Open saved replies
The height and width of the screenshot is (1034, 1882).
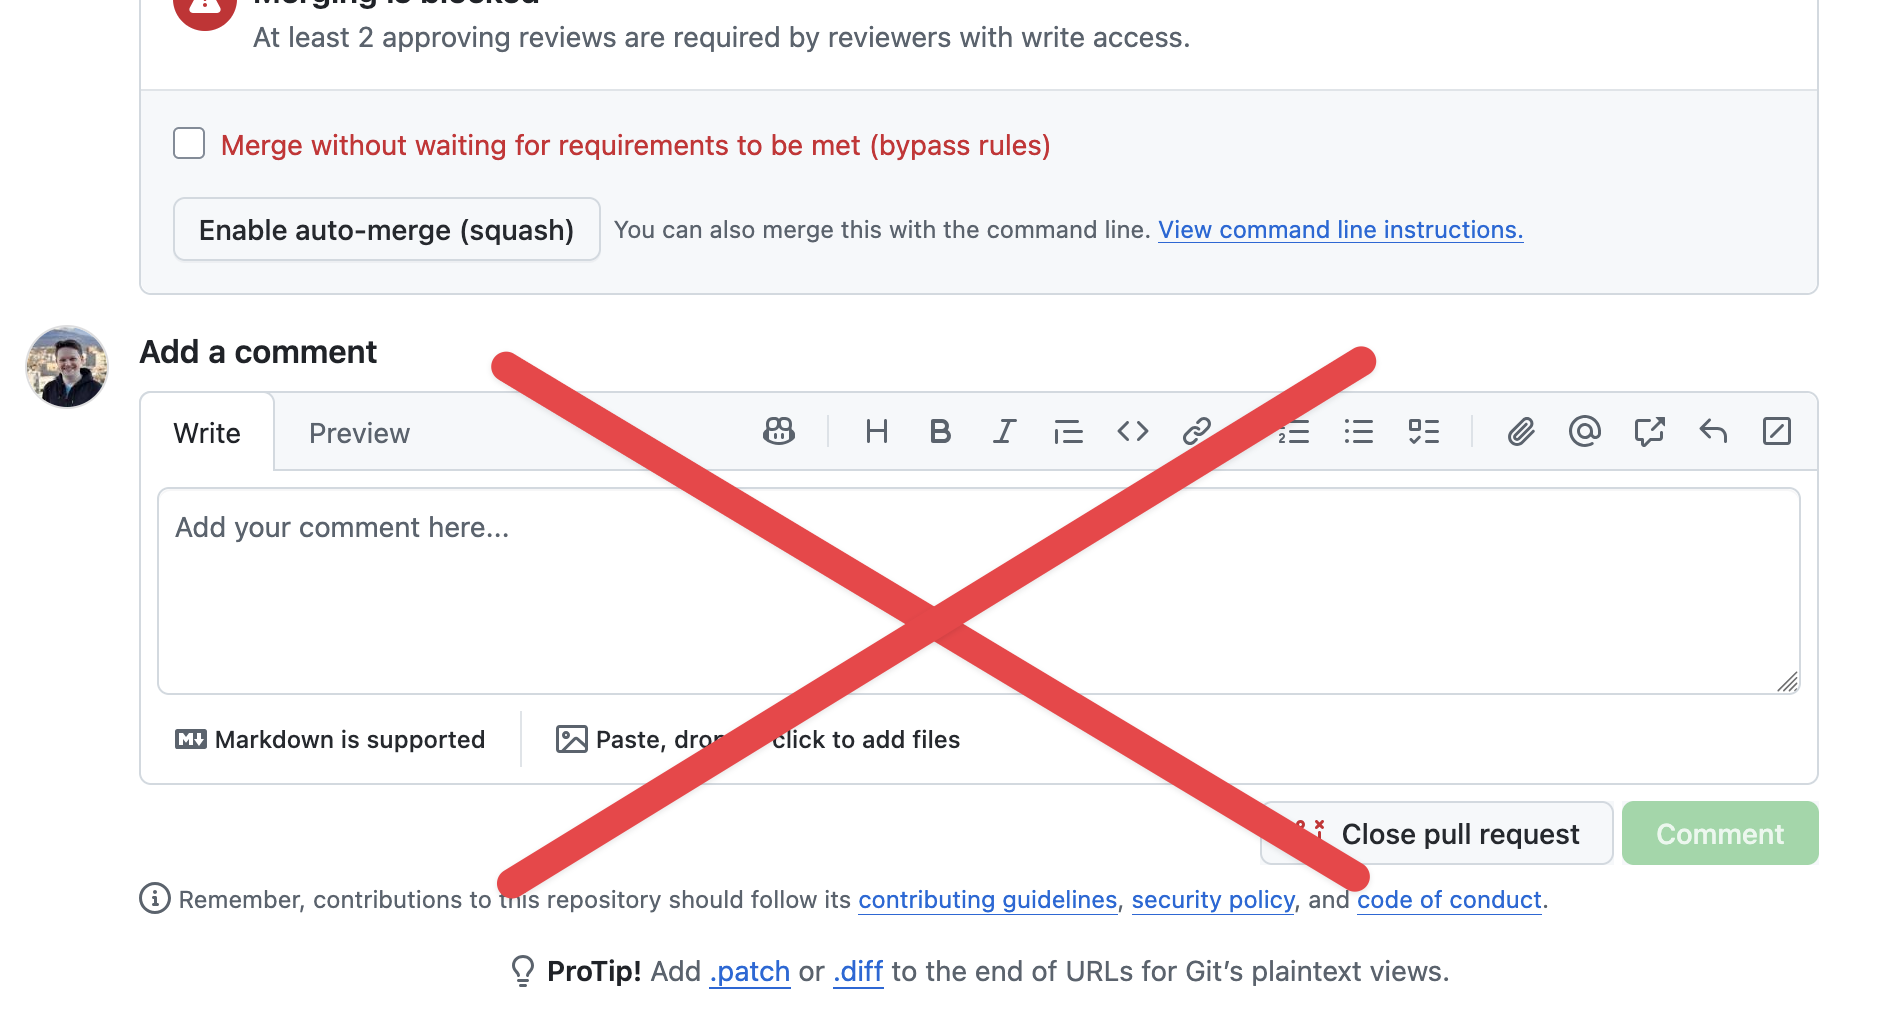(x=1713, y=432)
